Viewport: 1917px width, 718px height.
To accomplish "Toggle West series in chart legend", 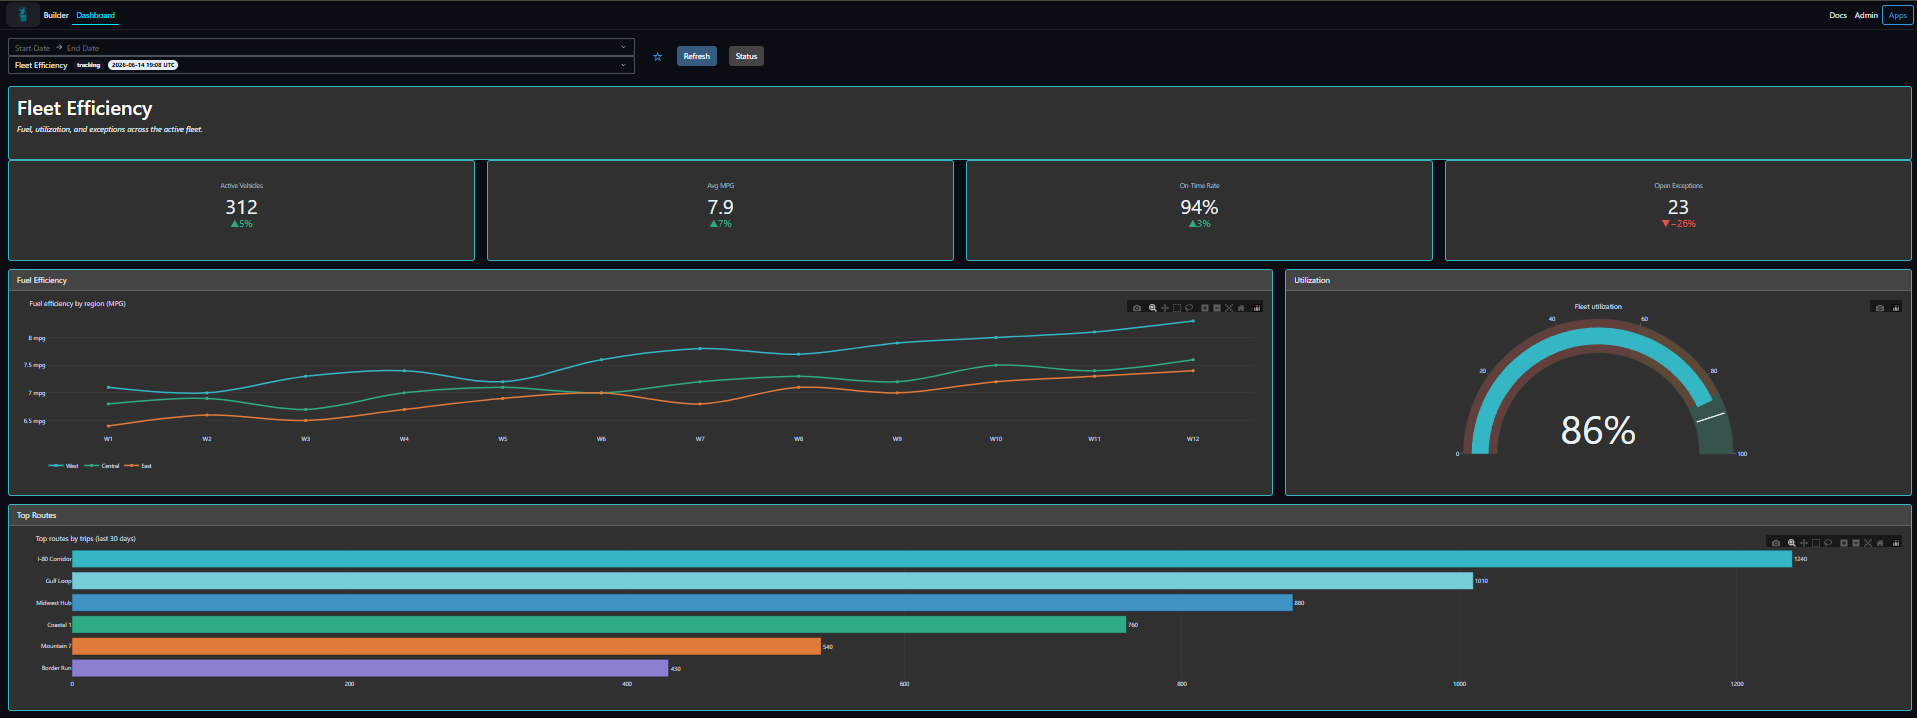I will click(x=63, y=466).
